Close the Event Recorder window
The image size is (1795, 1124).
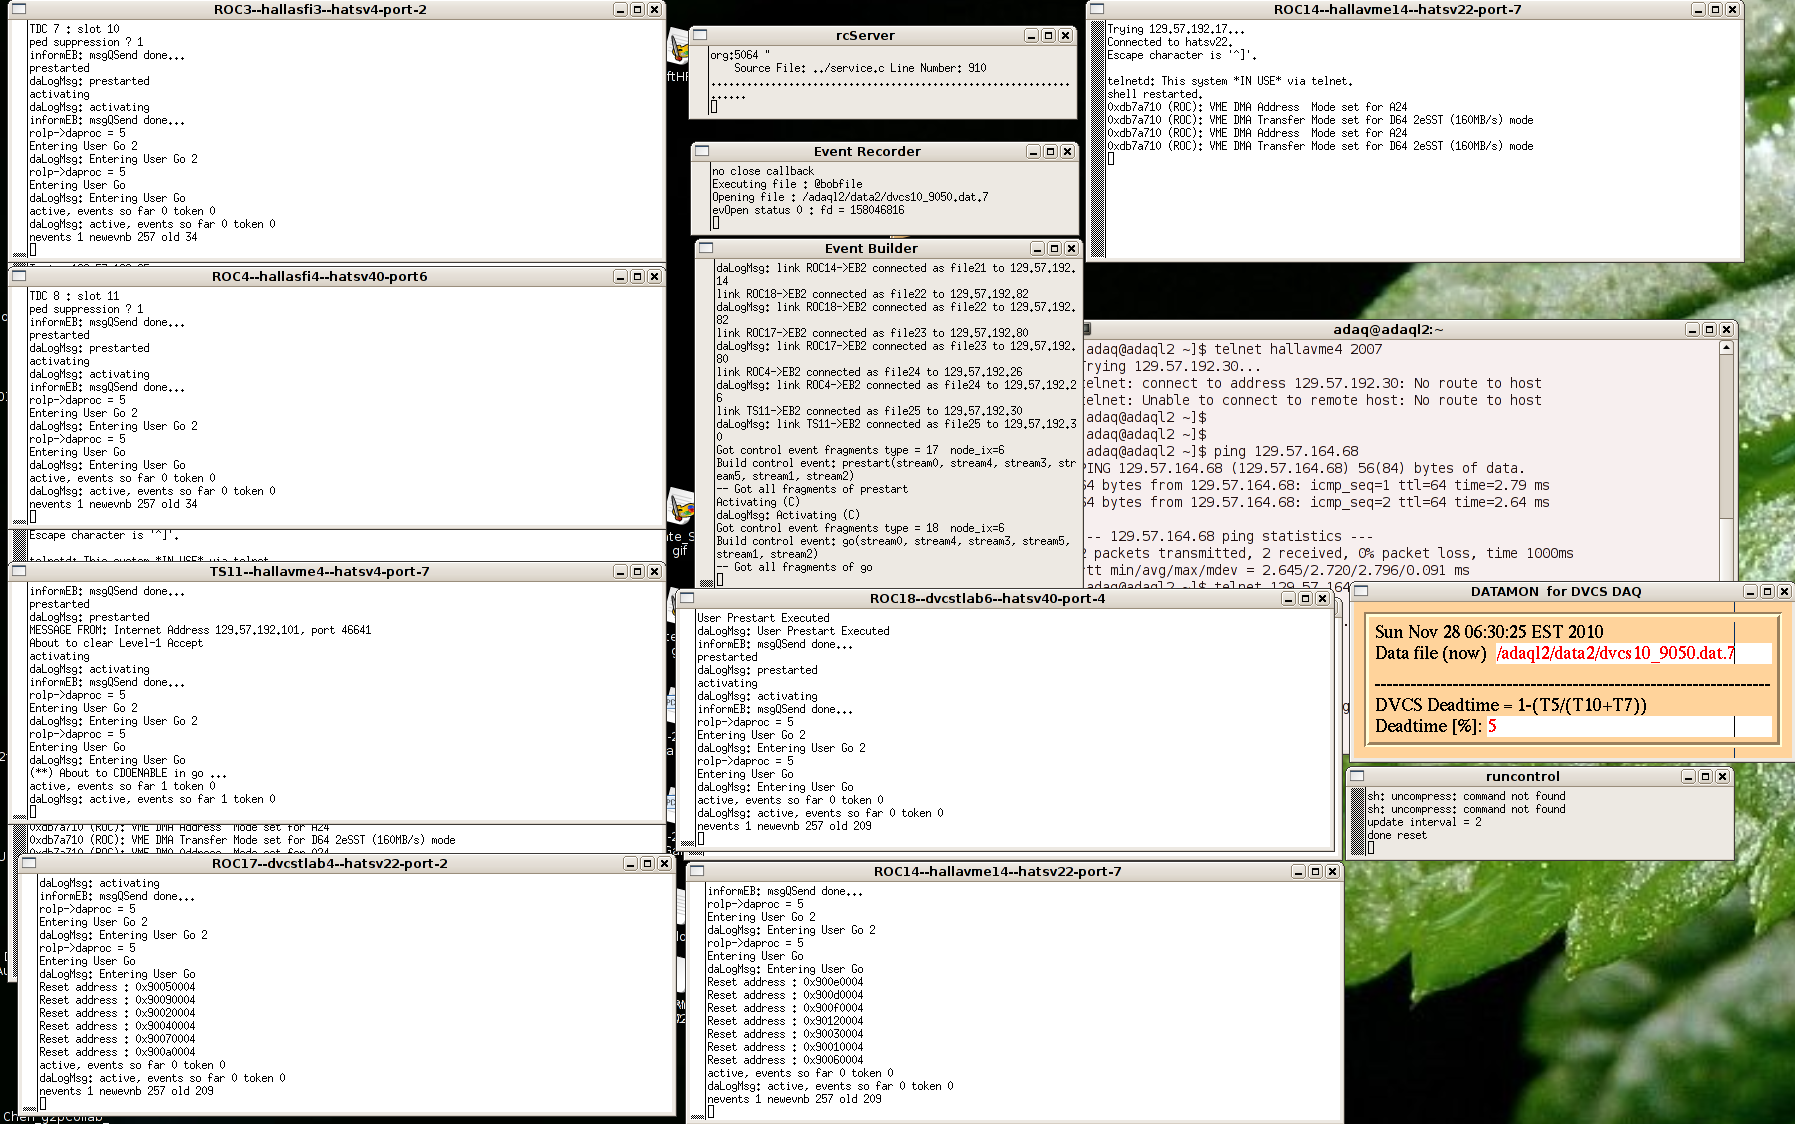point(1067,151)
